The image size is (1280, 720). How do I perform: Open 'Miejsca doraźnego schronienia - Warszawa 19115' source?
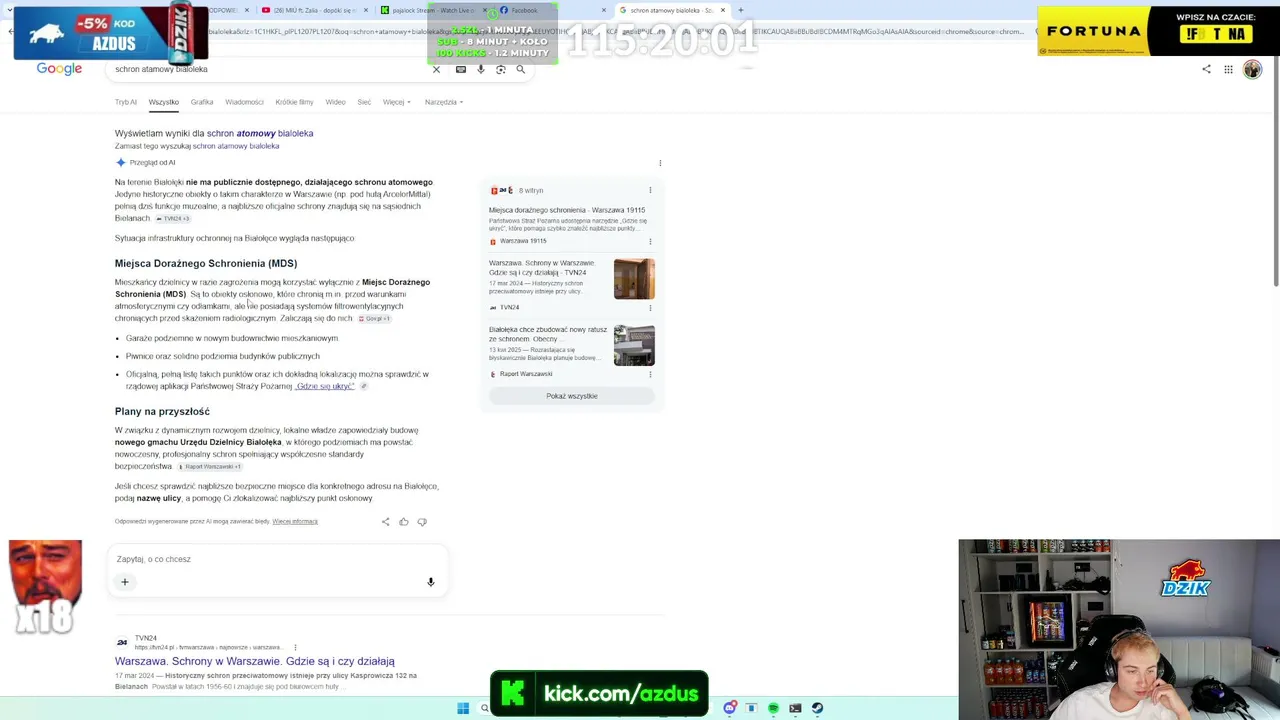click(567, 210)
